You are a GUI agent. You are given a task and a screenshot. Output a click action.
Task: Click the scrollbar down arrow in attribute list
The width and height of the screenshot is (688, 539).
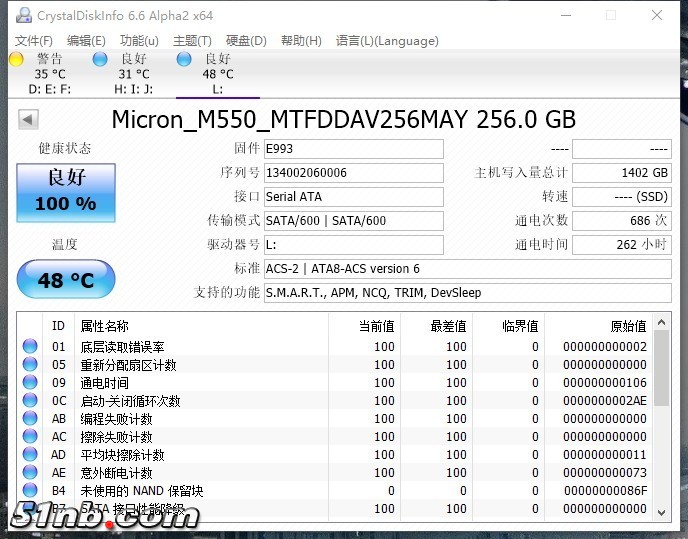660,512
